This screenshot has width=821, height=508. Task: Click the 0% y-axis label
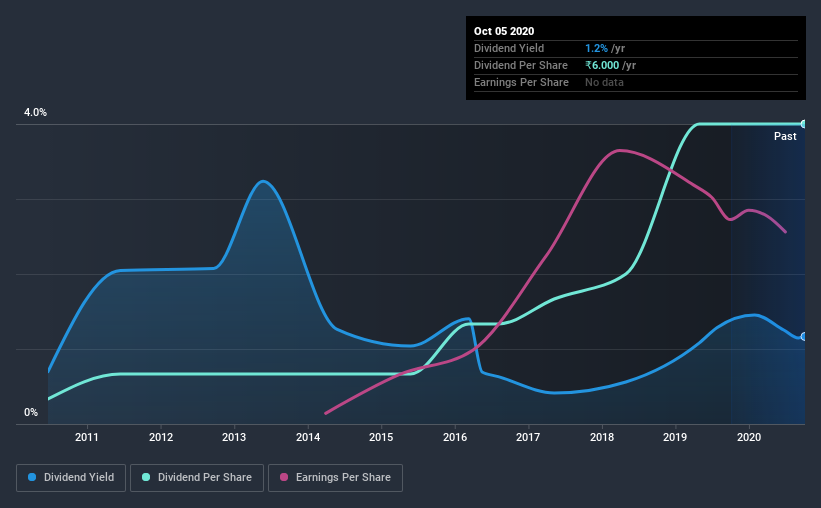[x=31, y=412]
